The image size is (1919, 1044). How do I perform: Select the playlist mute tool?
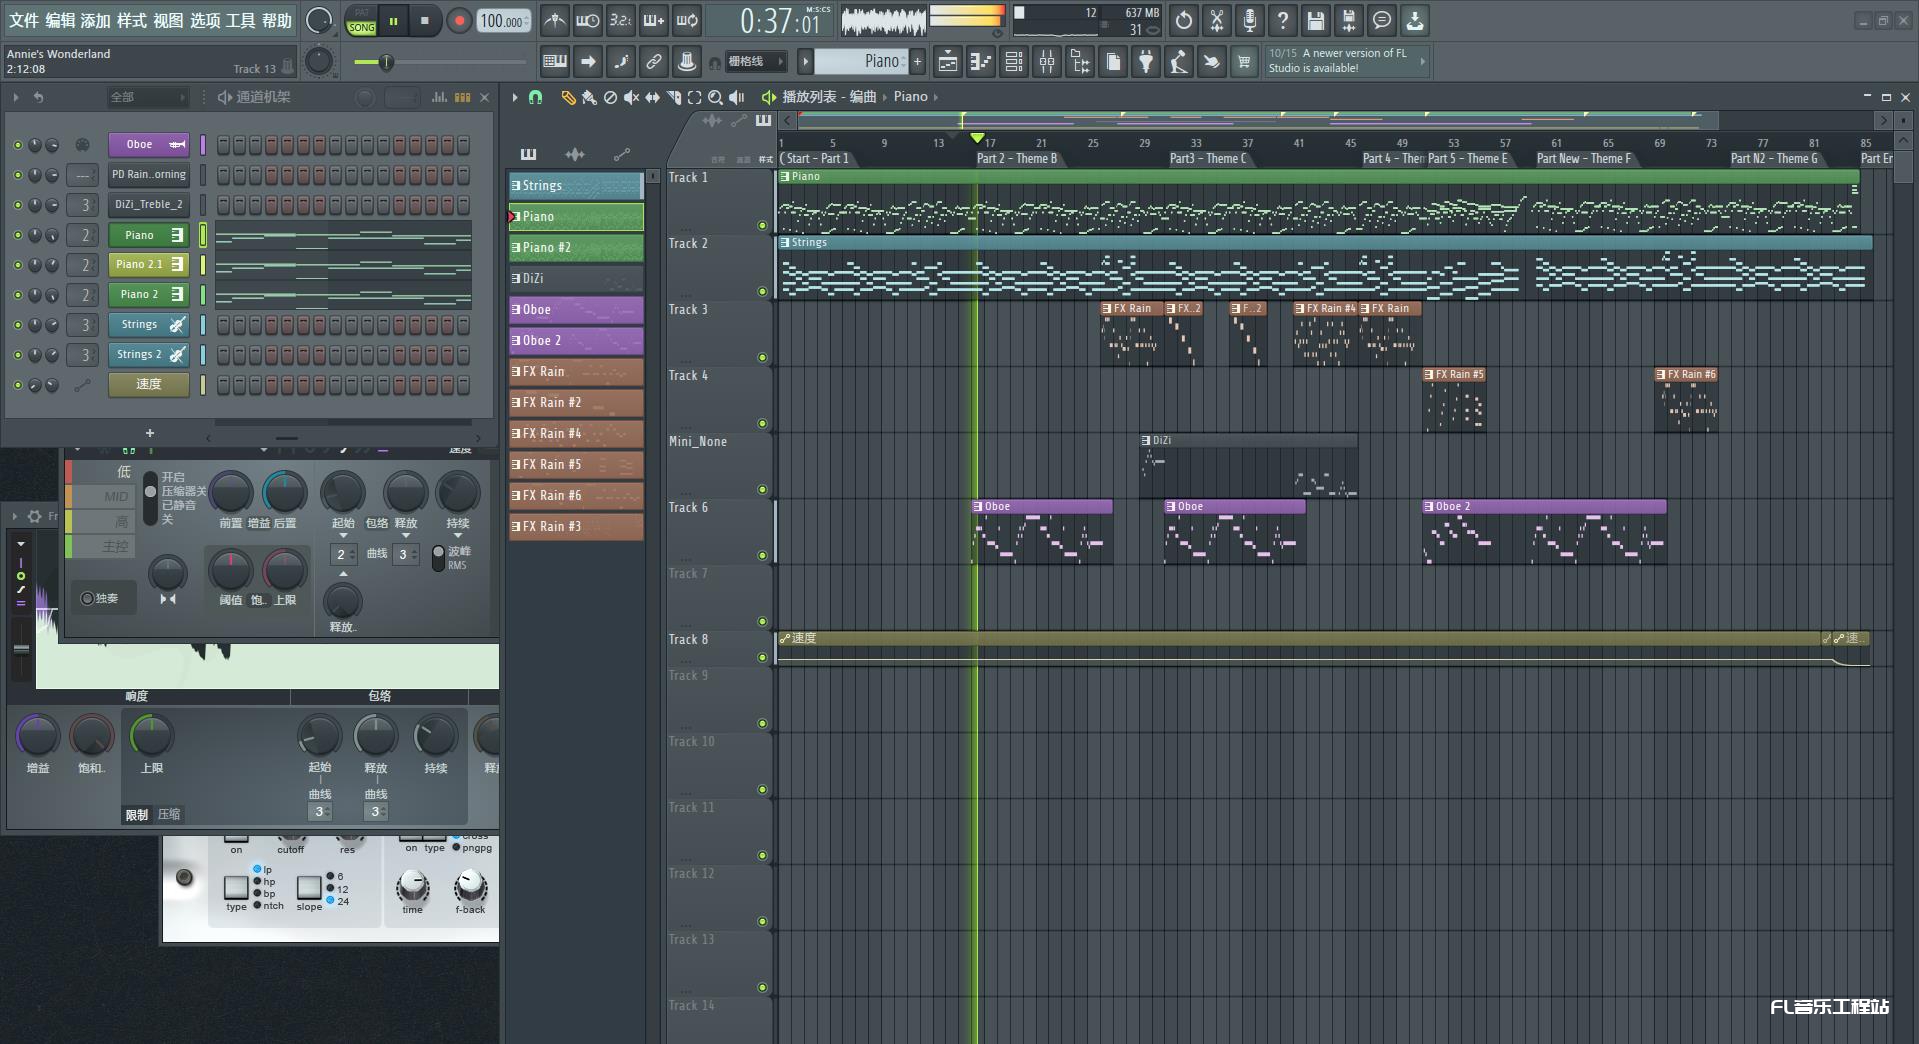[x=631, y=97]
